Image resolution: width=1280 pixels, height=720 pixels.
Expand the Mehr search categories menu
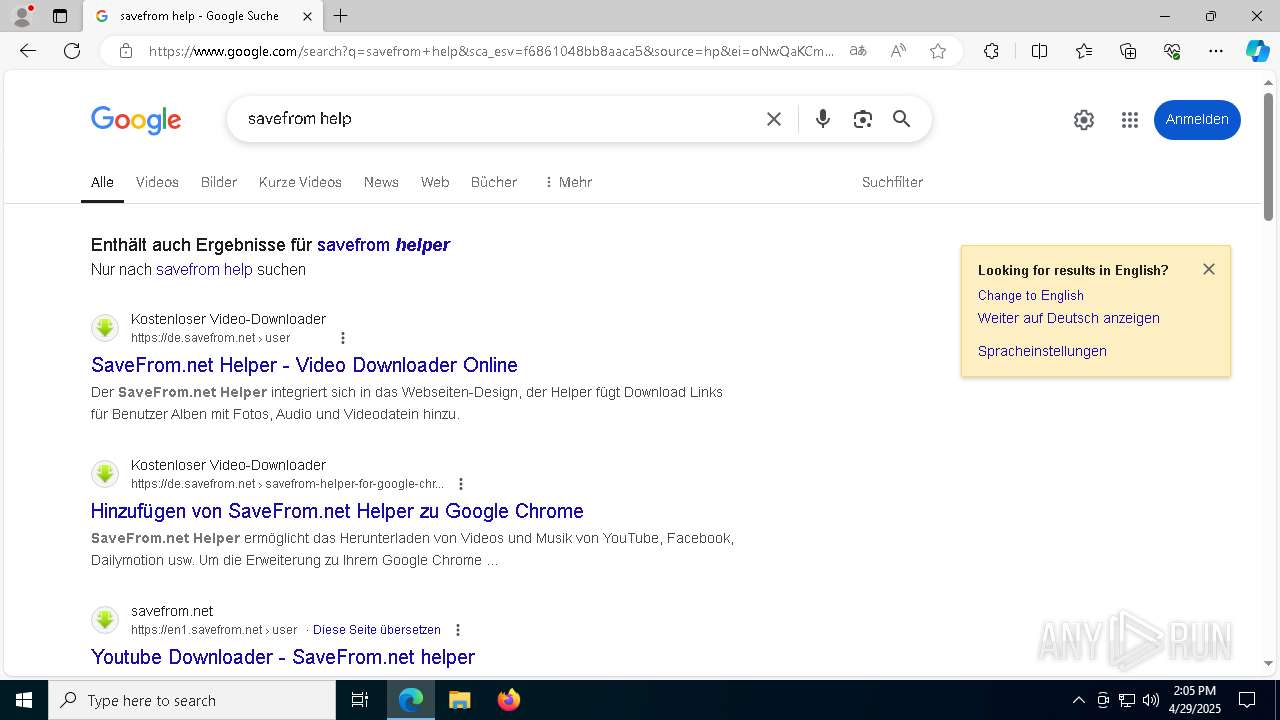[567, 182]
